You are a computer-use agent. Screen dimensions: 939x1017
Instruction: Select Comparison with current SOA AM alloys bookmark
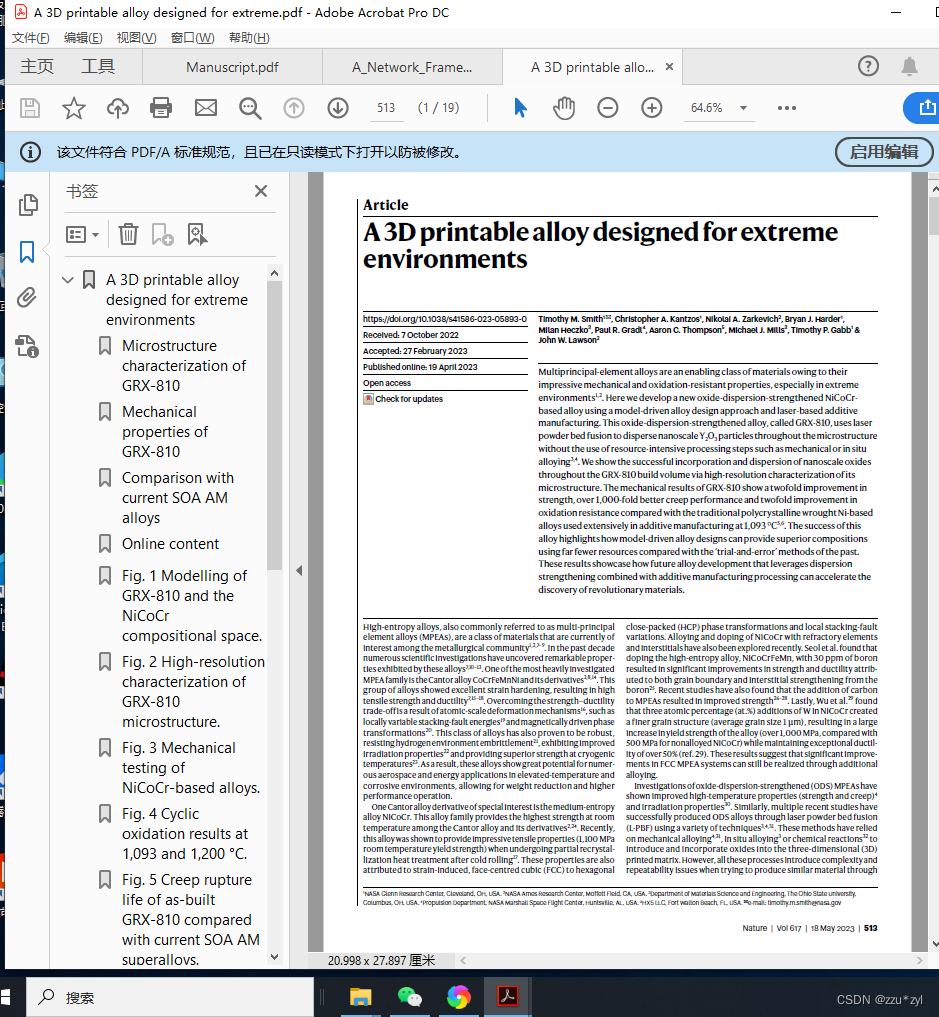178,497
